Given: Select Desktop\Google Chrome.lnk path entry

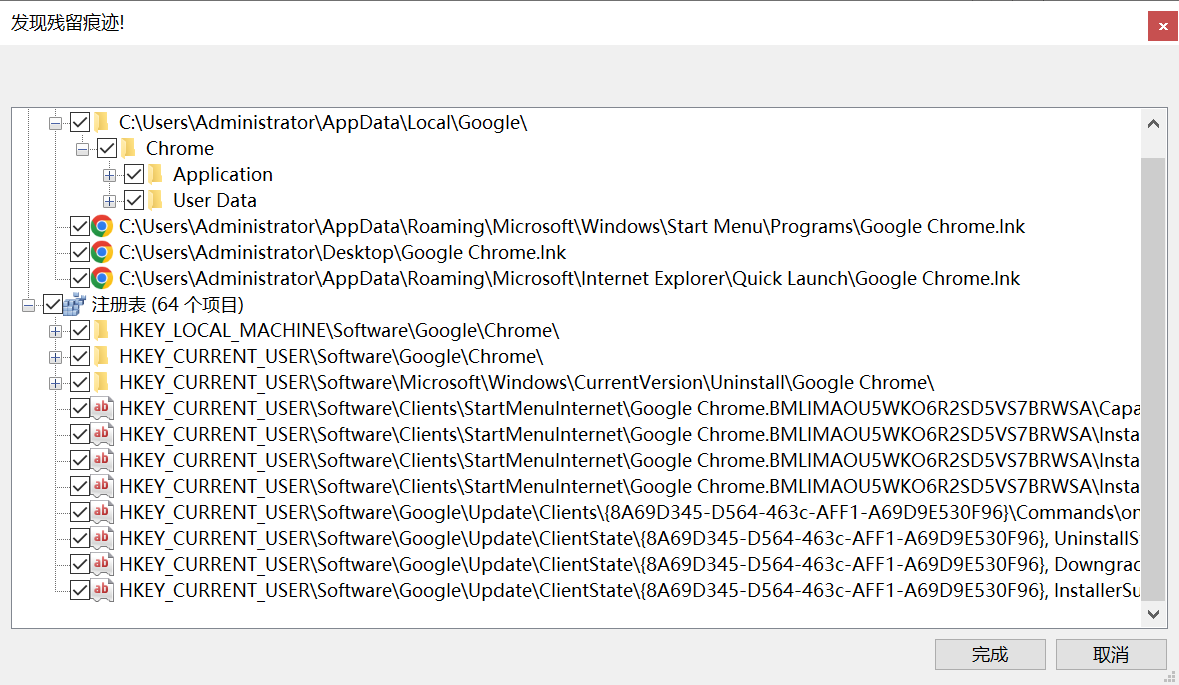Looking at the screenshot, I should pos(343,252).
